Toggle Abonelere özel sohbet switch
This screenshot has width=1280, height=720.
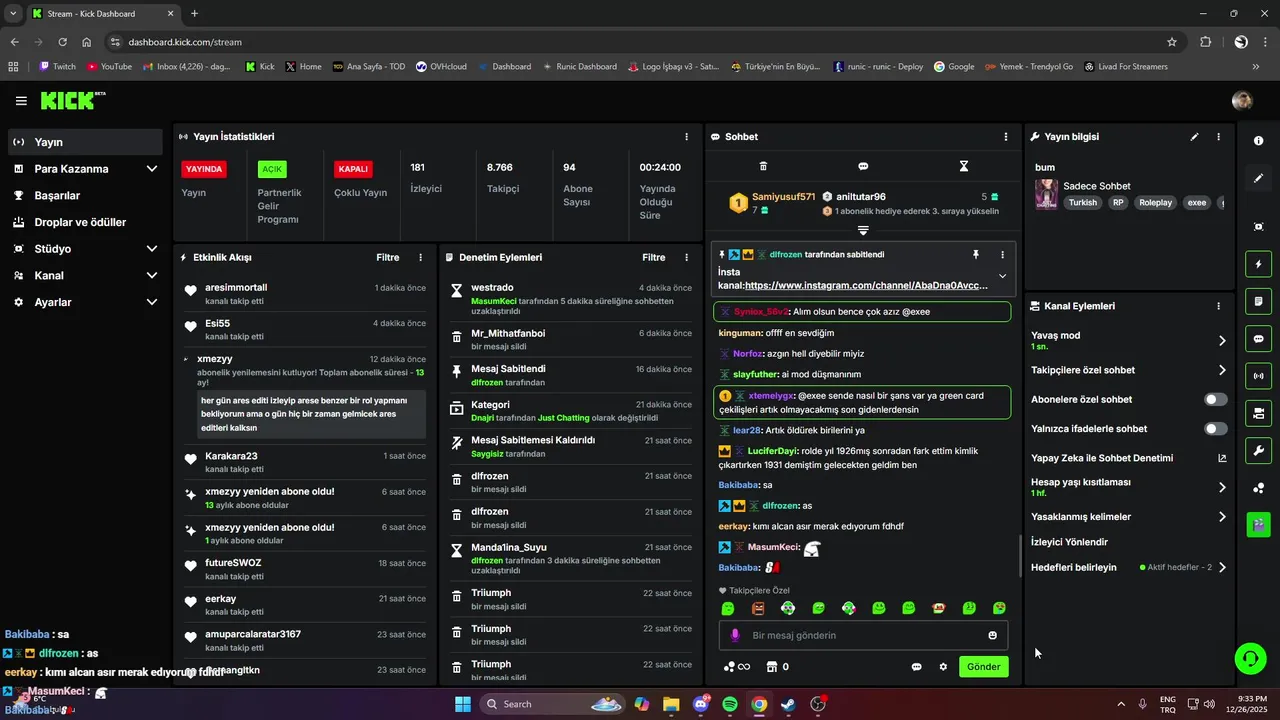pyautogui.click(x=1215, y=399)
